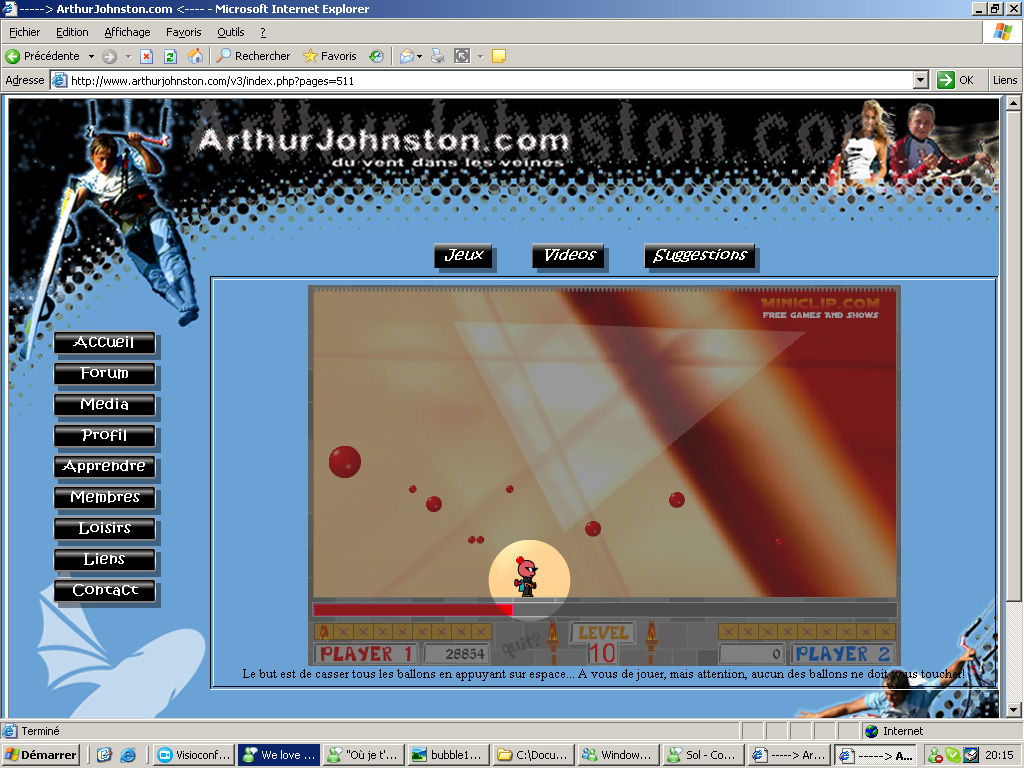Open the Affichage menu
The width and height of the screenshot is (1024, 768).
tap(127, 32)
